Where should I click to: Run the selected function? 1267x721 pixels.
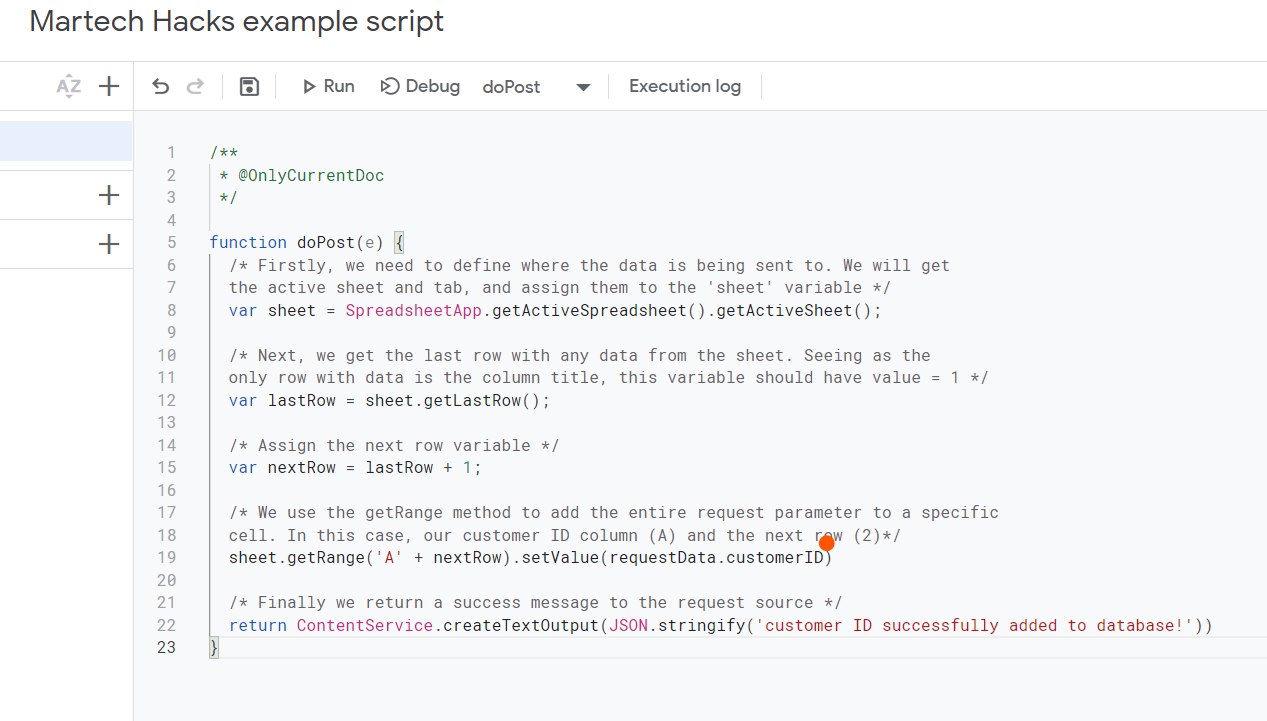click(x=328, y=87)
